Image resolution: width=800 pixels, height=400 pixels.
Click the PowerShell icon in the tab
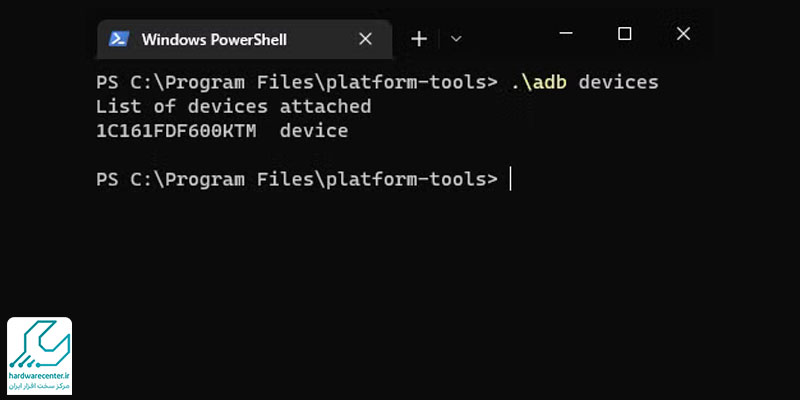pyautogui.click(x=117, y=39)
